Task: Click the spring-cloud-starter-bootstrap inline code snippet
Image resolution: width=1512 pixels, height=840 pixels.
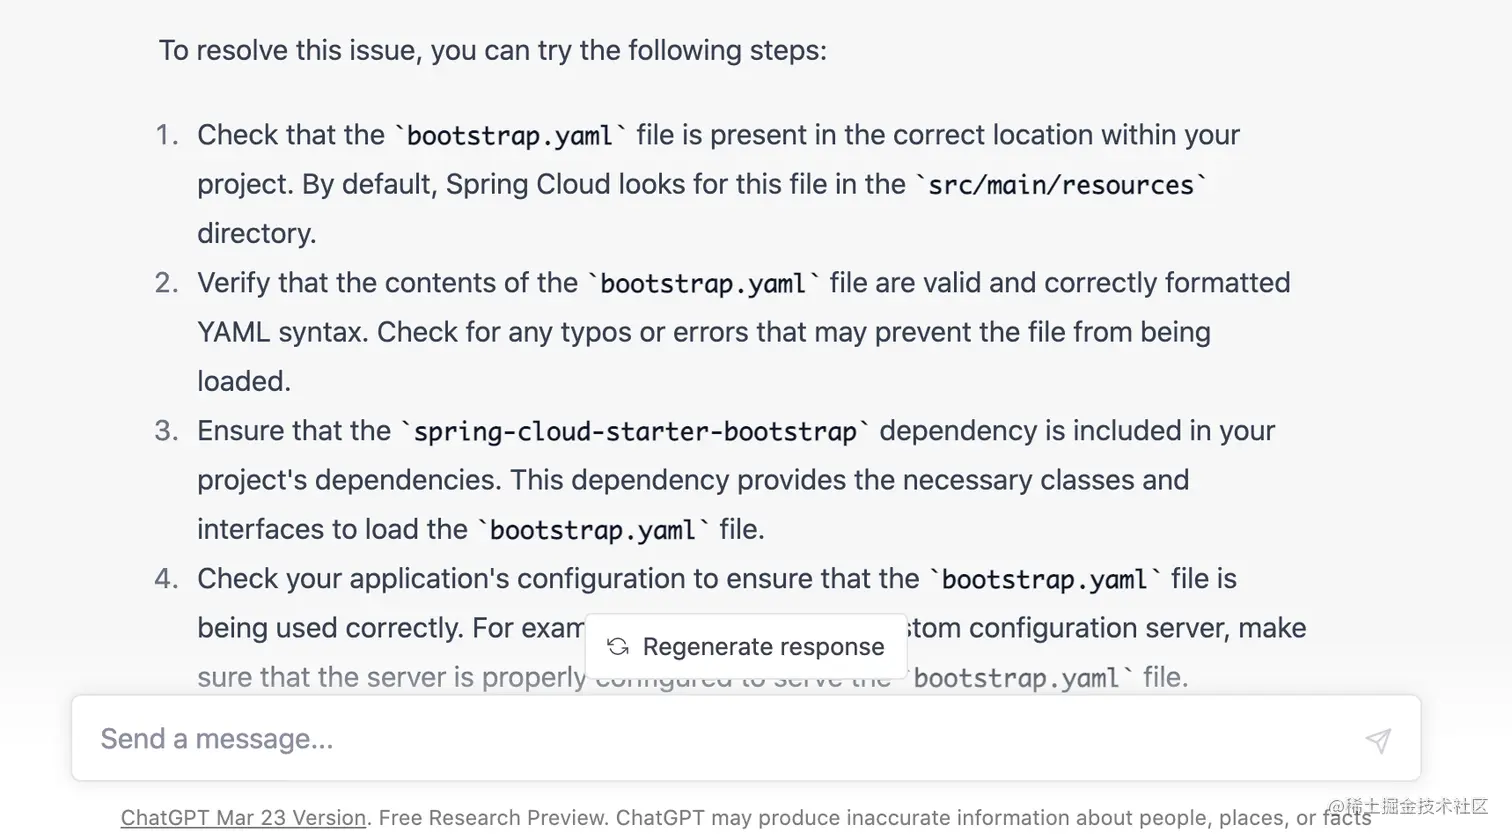Action: click(635, 431)
